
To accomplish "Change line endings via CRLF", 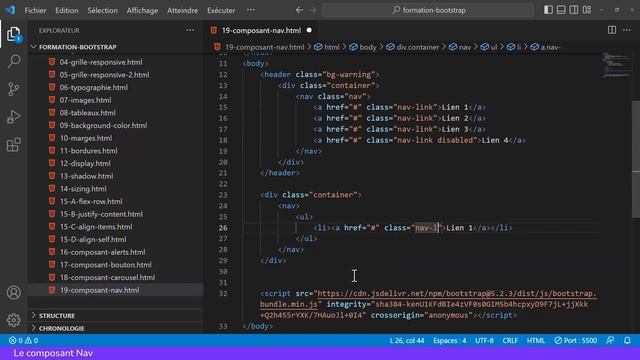I will coord(510,340).
